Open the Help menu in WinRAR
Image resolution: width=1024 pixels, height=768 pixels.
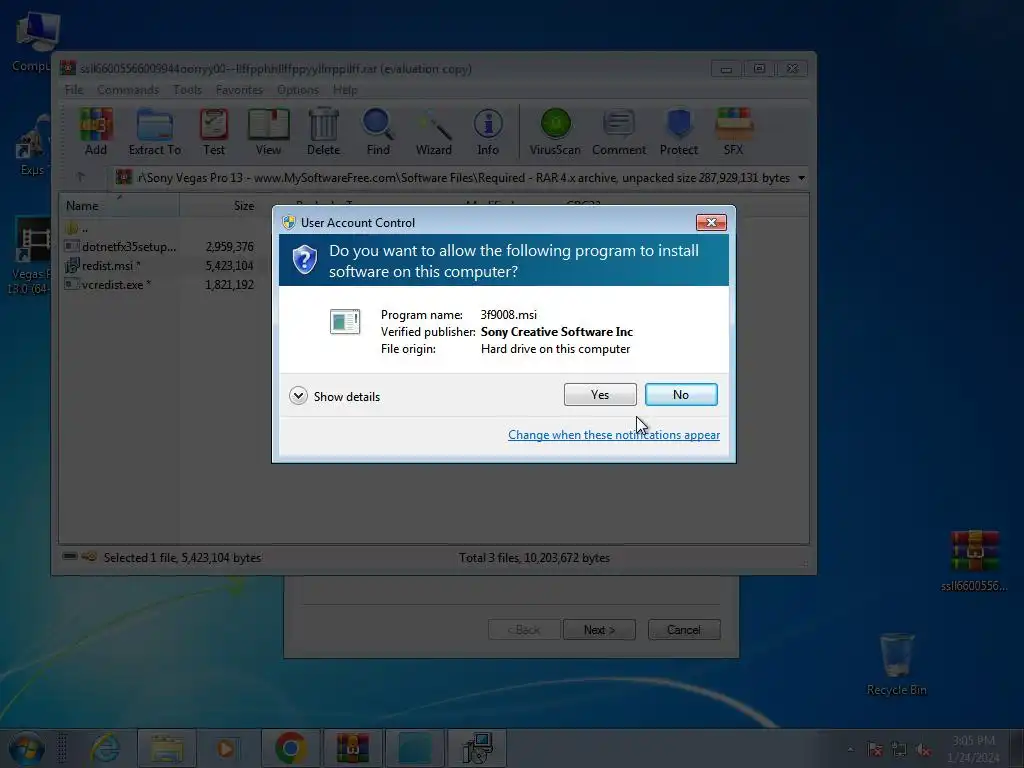[345, 90]
